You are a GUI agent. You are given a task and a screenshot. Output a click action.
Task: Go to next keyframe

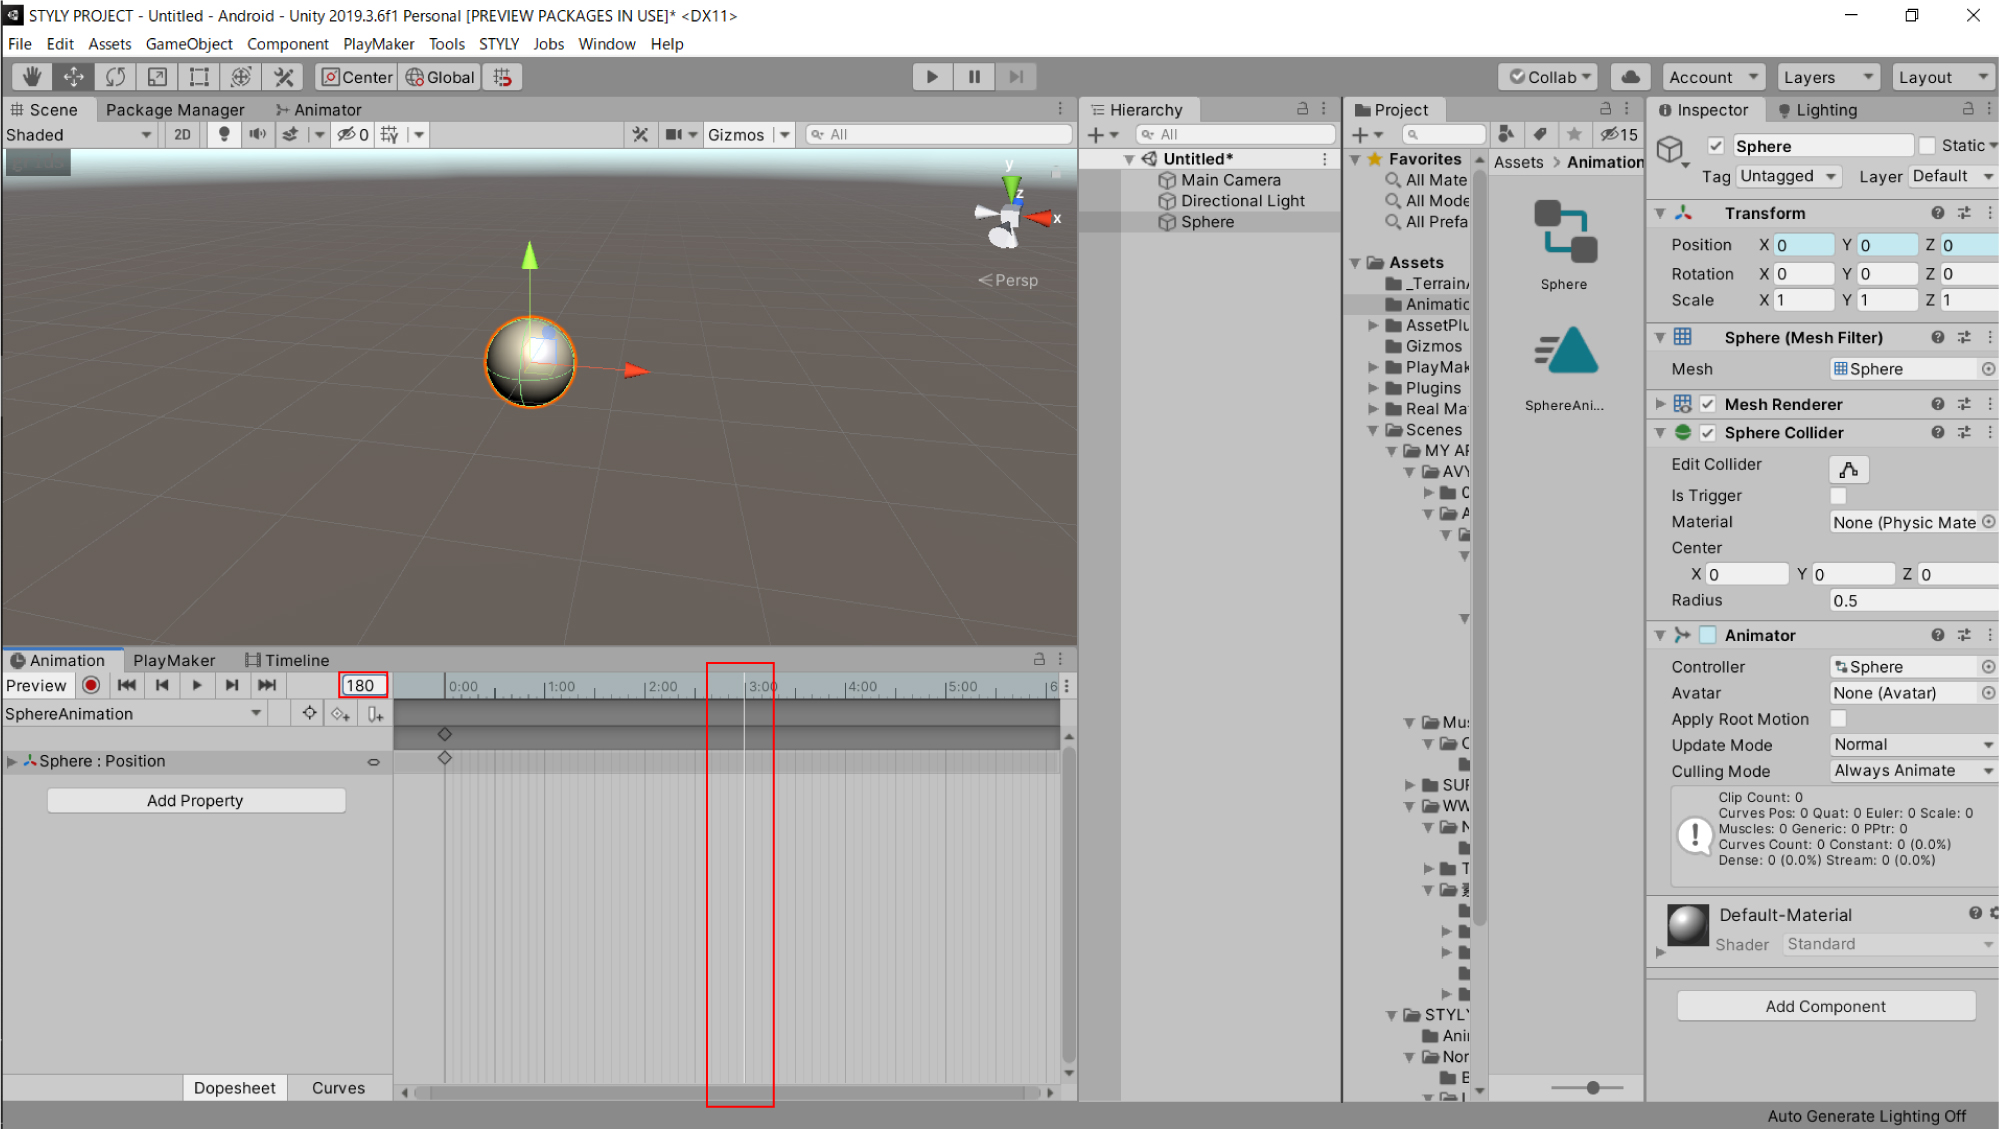pyautogui.click(x=232, y=685)
